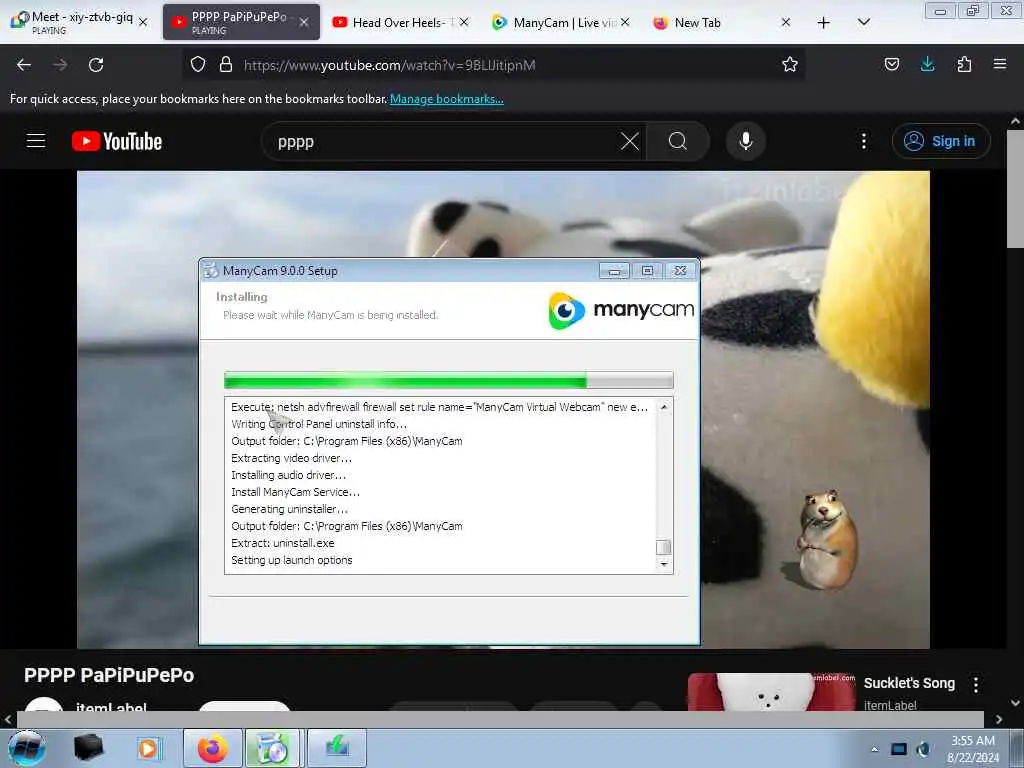
Task: Open the ManyCam Live video tab
Action: [560, 22]
